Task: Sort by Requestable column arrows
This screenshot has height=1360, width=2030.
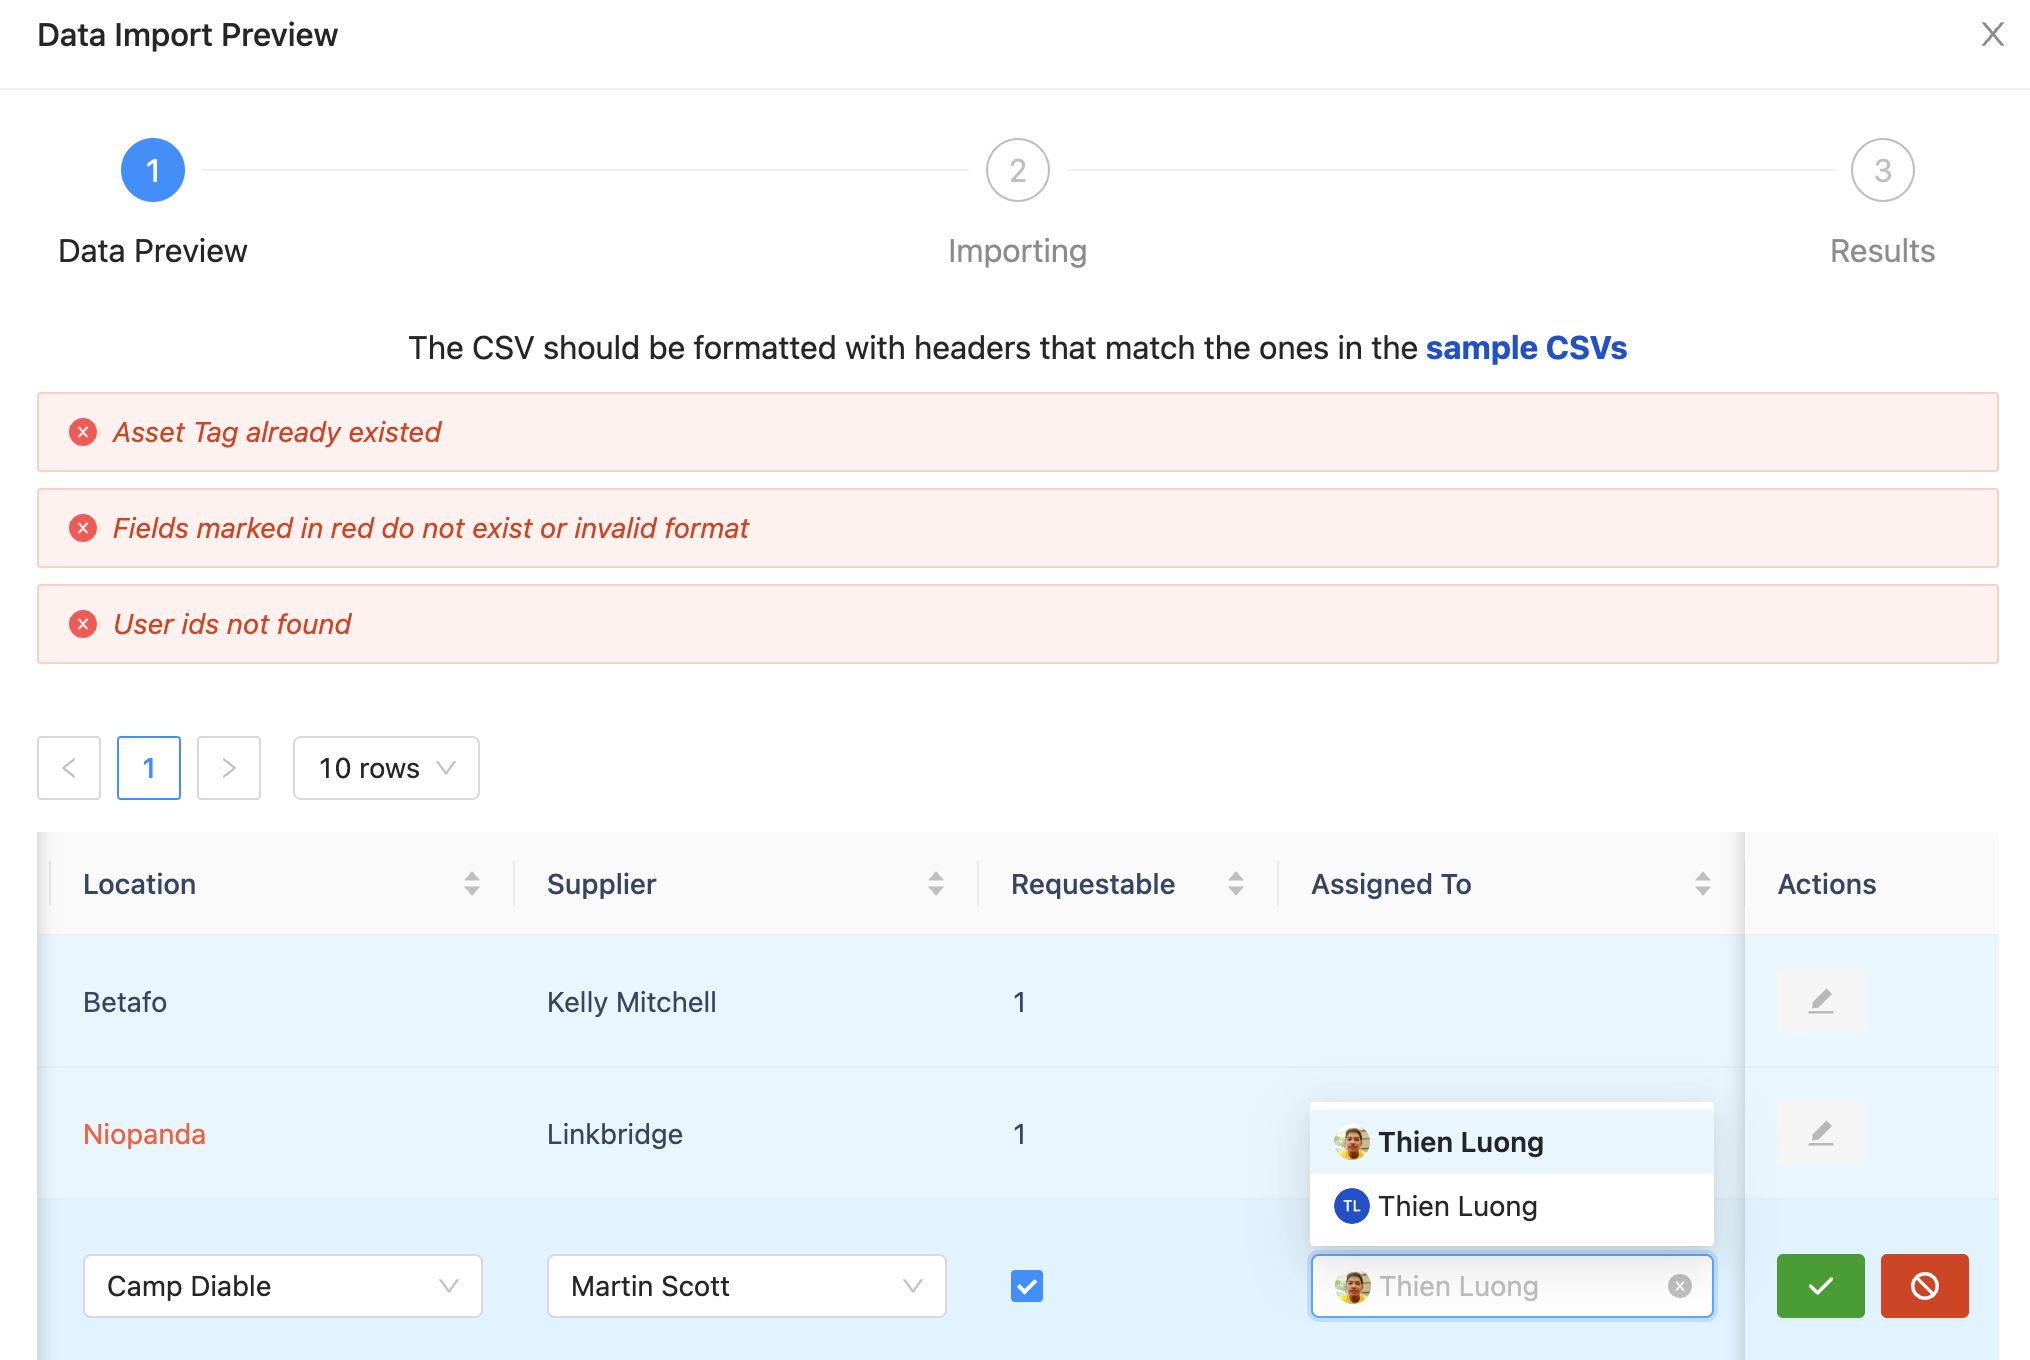Action: pyautogui.click(x=1236, y=883)
